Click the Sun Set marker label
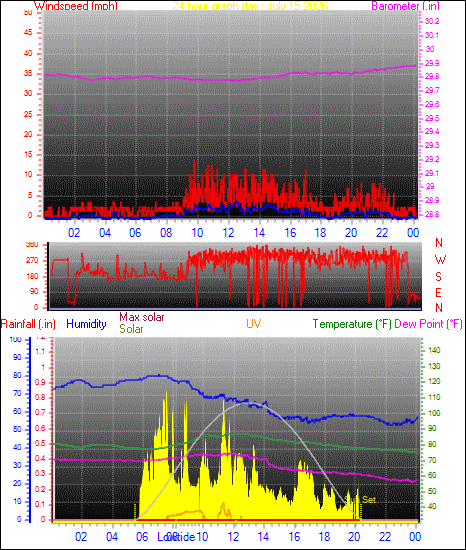This screenshot has width=466, height=550. tap(360, 499)
